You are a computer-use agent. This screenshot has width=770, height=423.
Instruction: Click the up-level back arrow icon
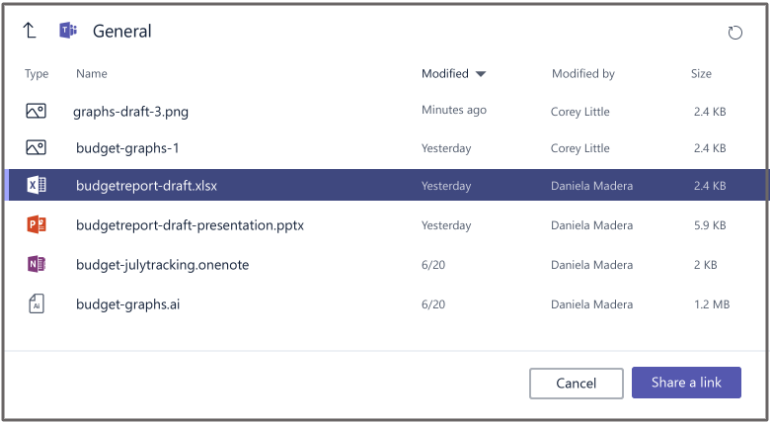pyautogui.click(x=29, y=31)
